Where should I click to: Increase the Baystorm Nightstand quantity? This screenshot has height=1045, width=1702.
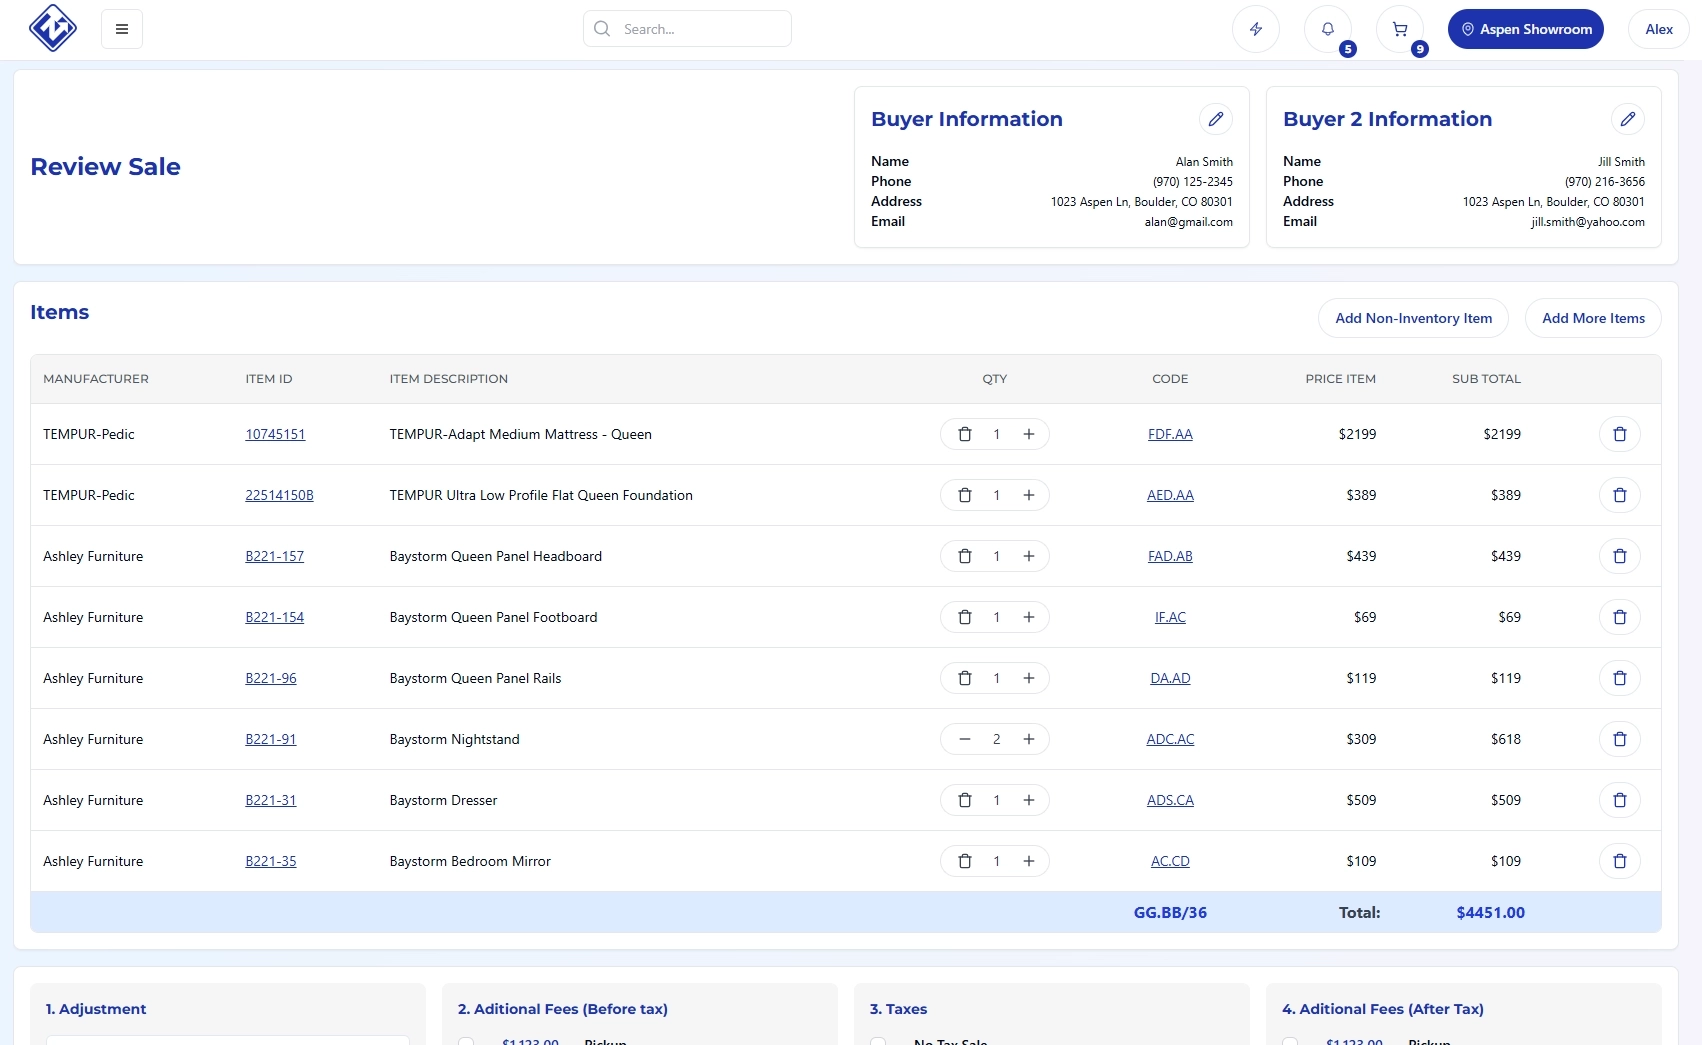(x=1029, y=739)
